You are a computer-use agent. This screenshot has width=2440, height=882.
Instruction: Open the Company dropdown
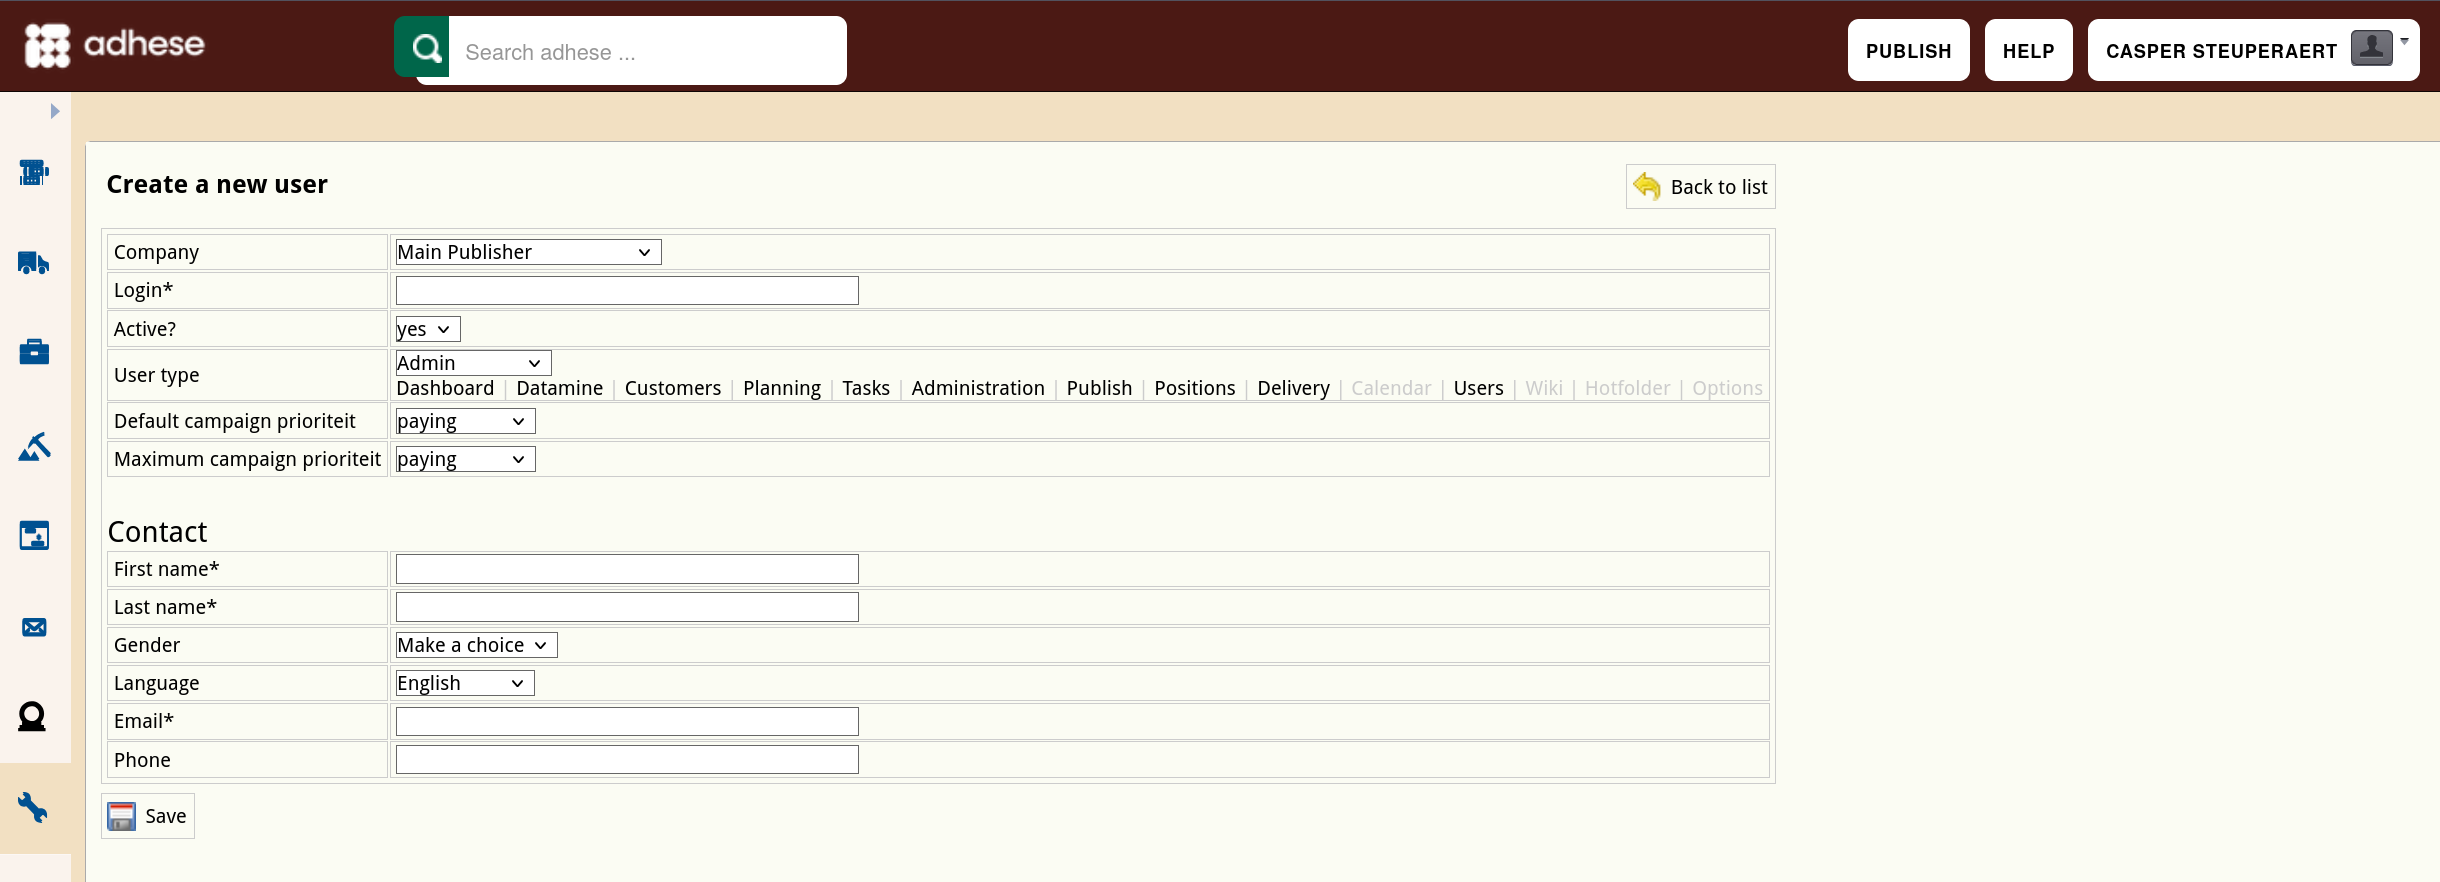(x=528, y=252)
